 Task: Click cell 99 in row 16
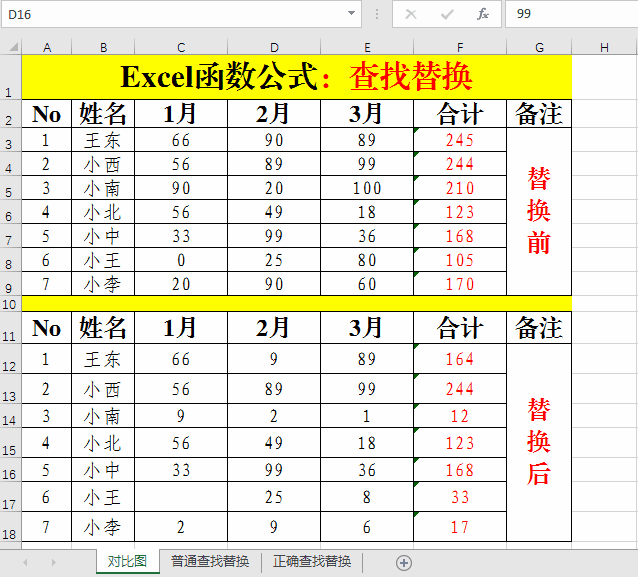(274, 470)
